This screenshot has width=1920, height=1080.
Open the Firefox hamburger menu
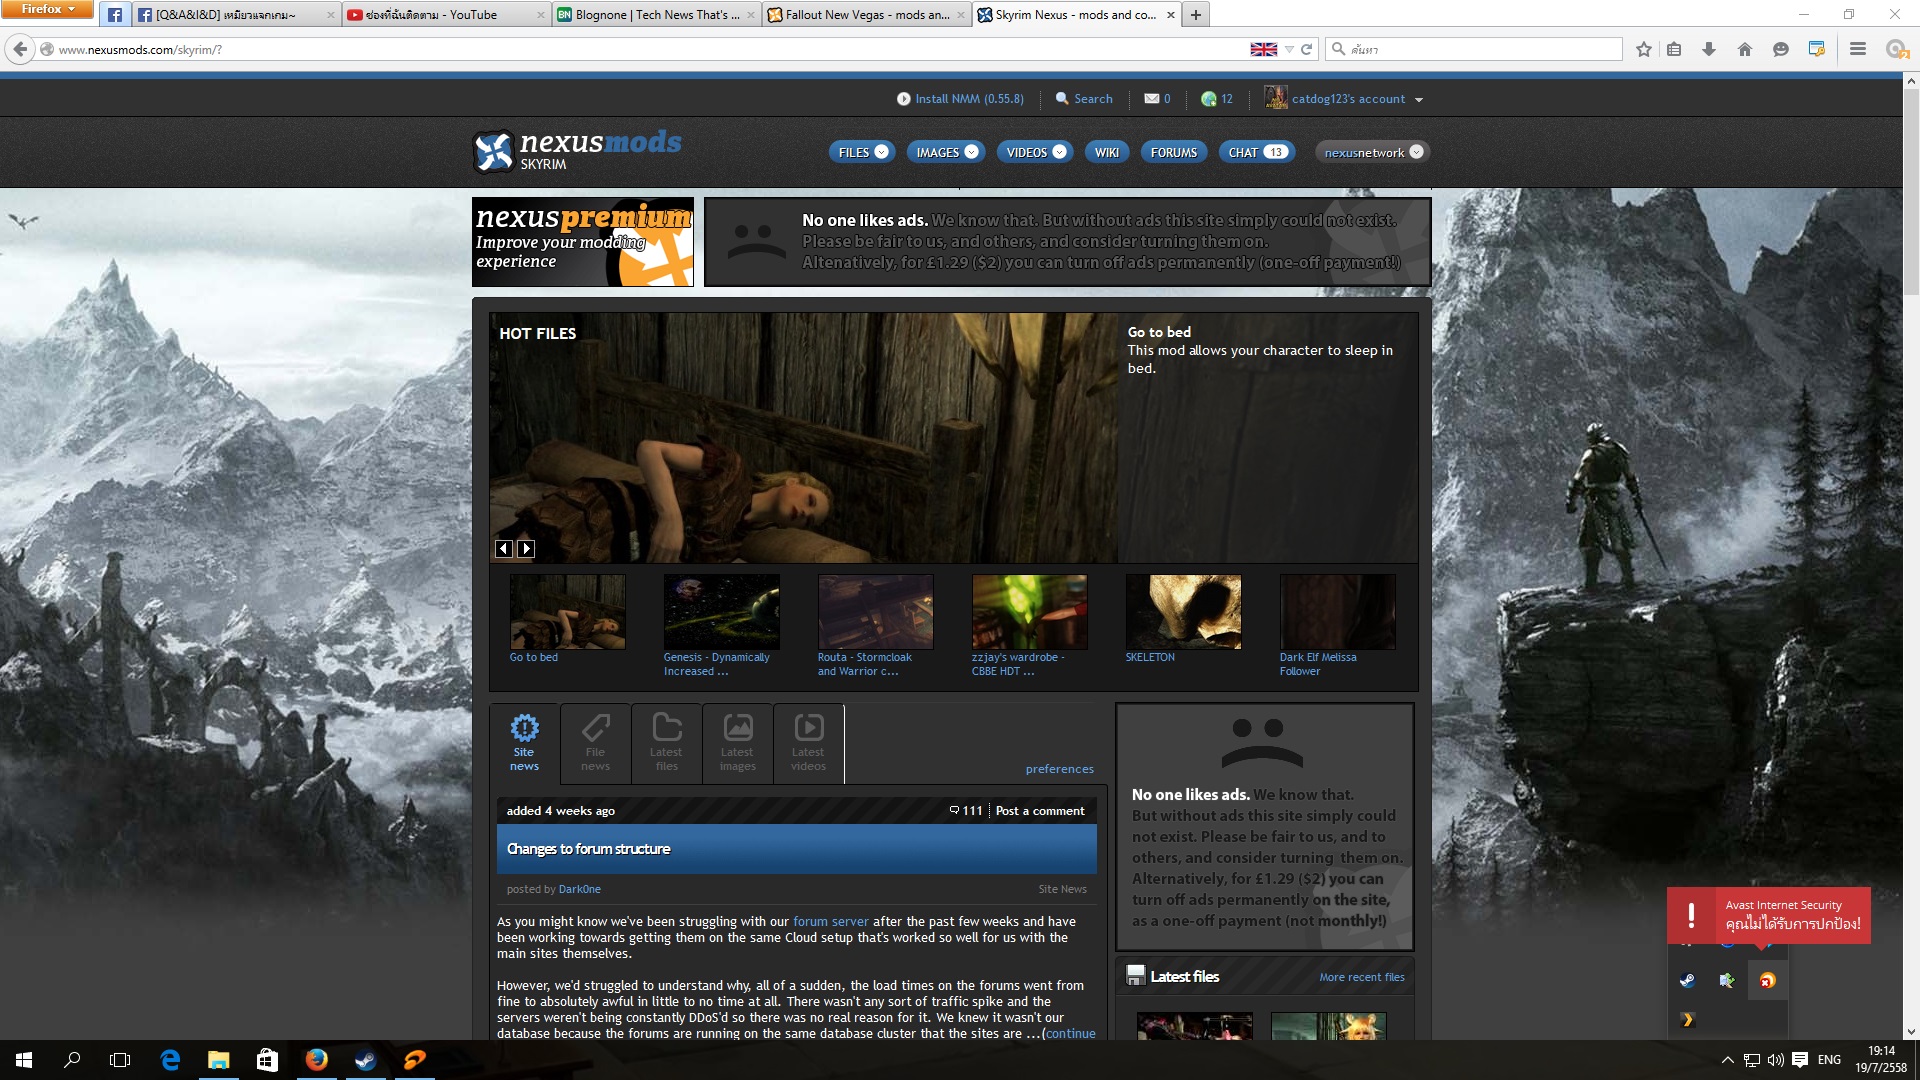pos(1858,49)
